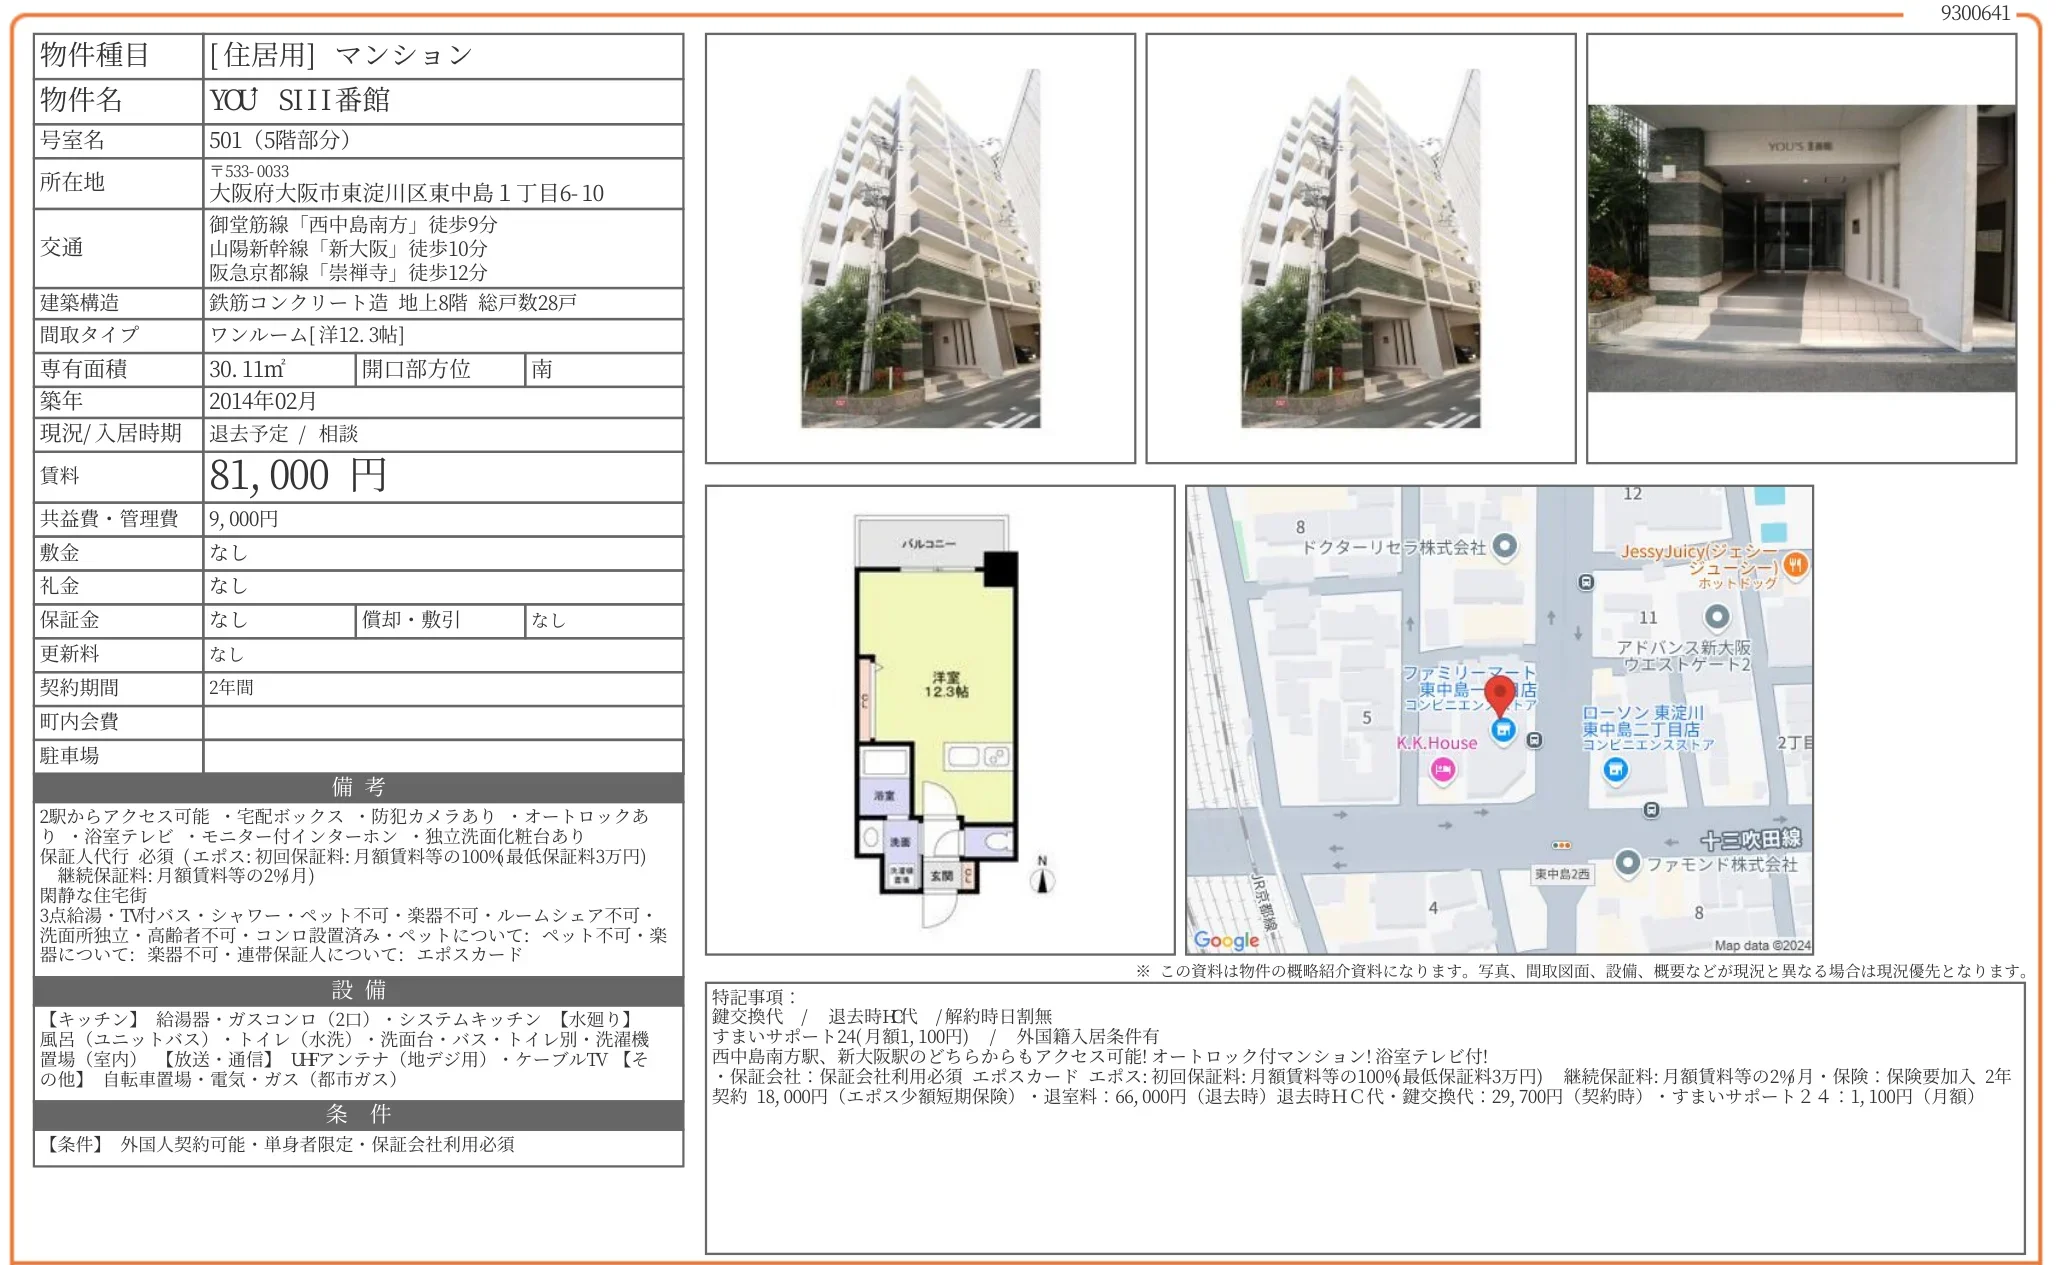Click the bus stop icon near JessyJuicy
Screen dimensions: 2056x1265
click(1586, 582)
